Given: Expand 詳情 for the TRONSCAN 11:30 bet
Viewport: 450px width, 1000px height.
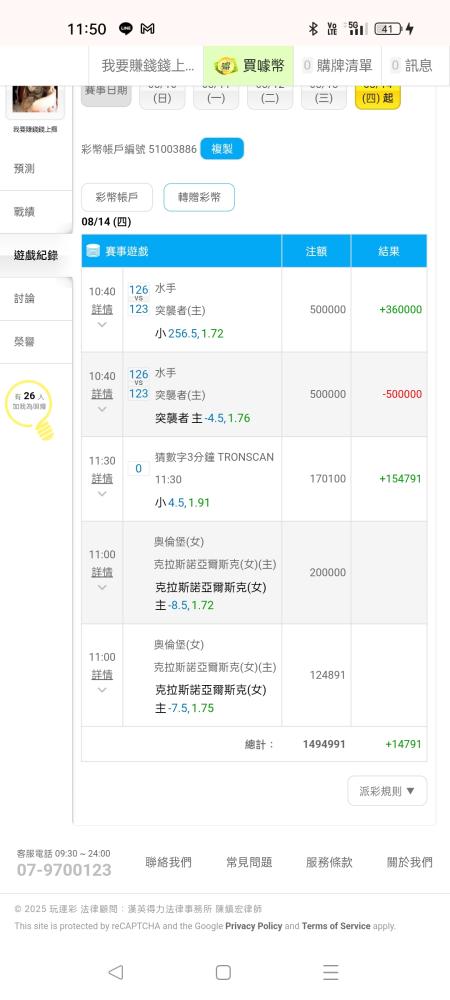Looking at the screenshot, I should tap(102, 478).
